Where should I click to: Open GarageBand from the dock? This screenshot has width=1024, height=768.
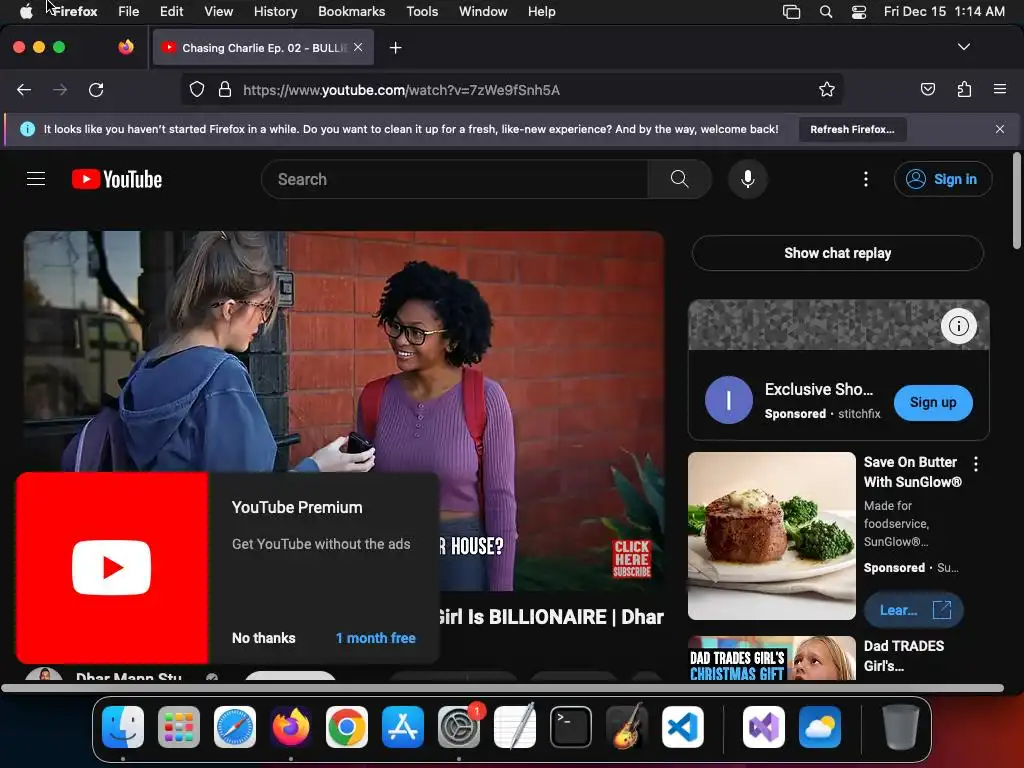(x=627, y=727)
